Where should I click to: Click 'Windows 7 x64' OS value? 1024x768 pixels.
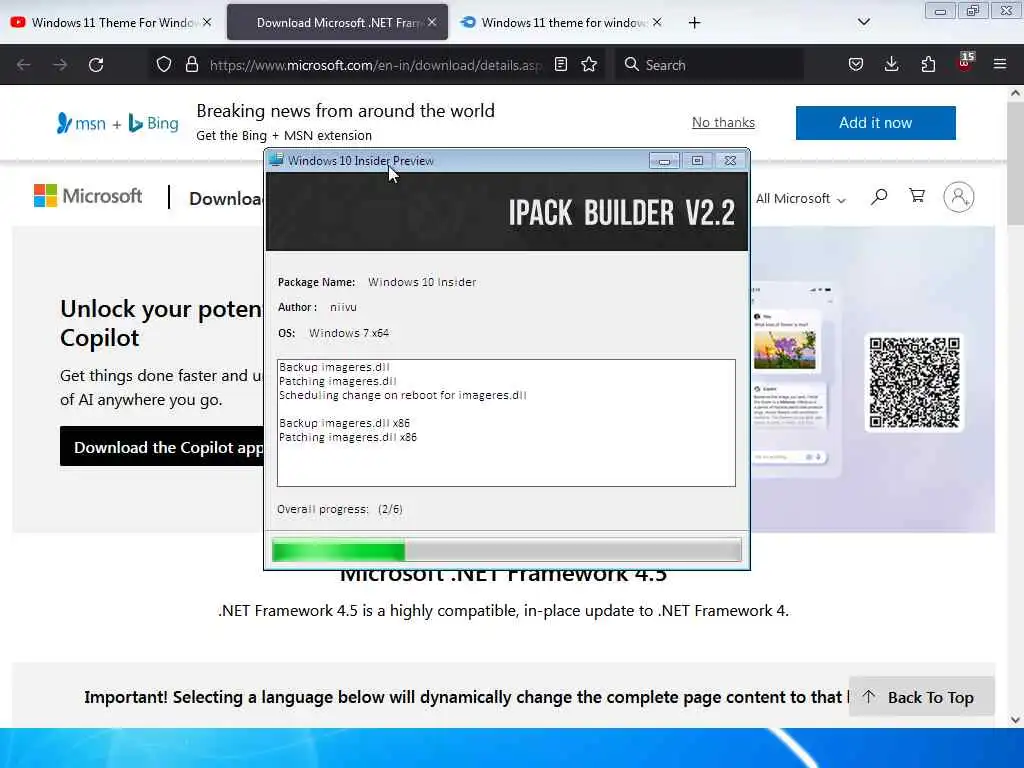(x=349, y=333)
